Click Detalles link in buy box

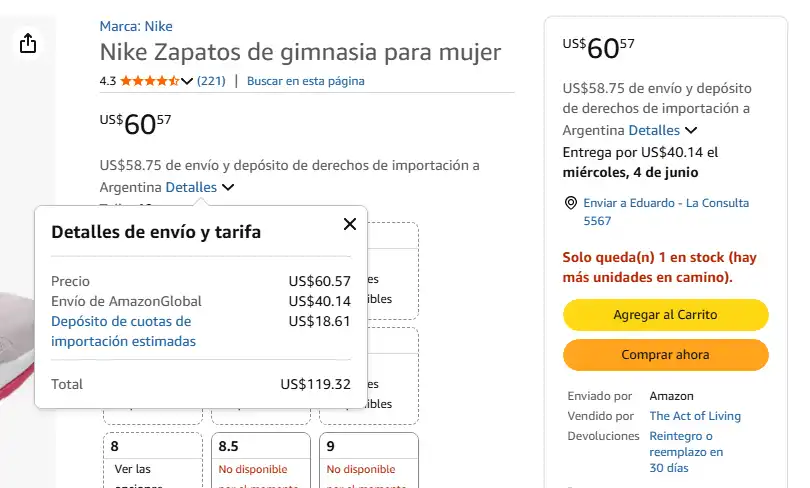[654, 131]
